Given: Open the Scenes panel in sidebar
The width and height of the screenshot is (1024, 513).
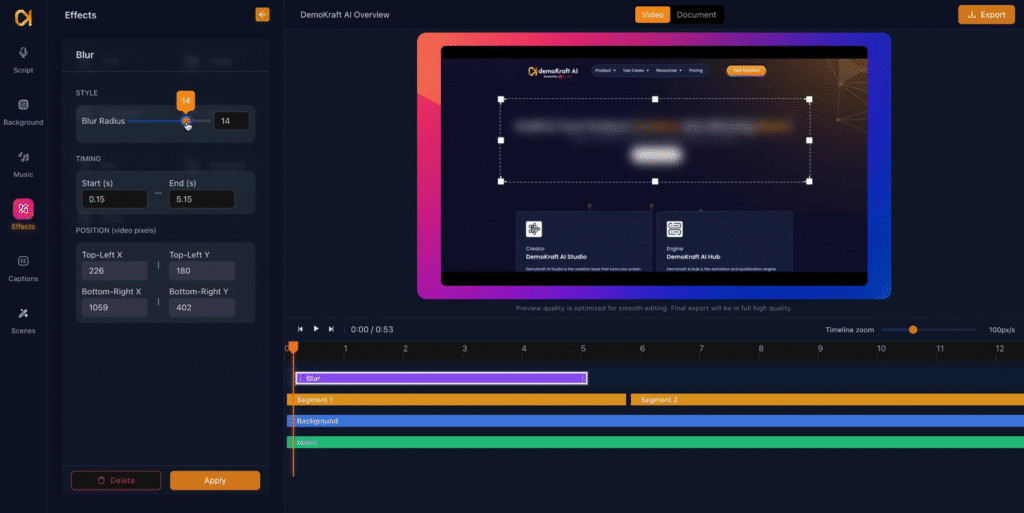Looking at the screenshot, I should pos(22,319).
